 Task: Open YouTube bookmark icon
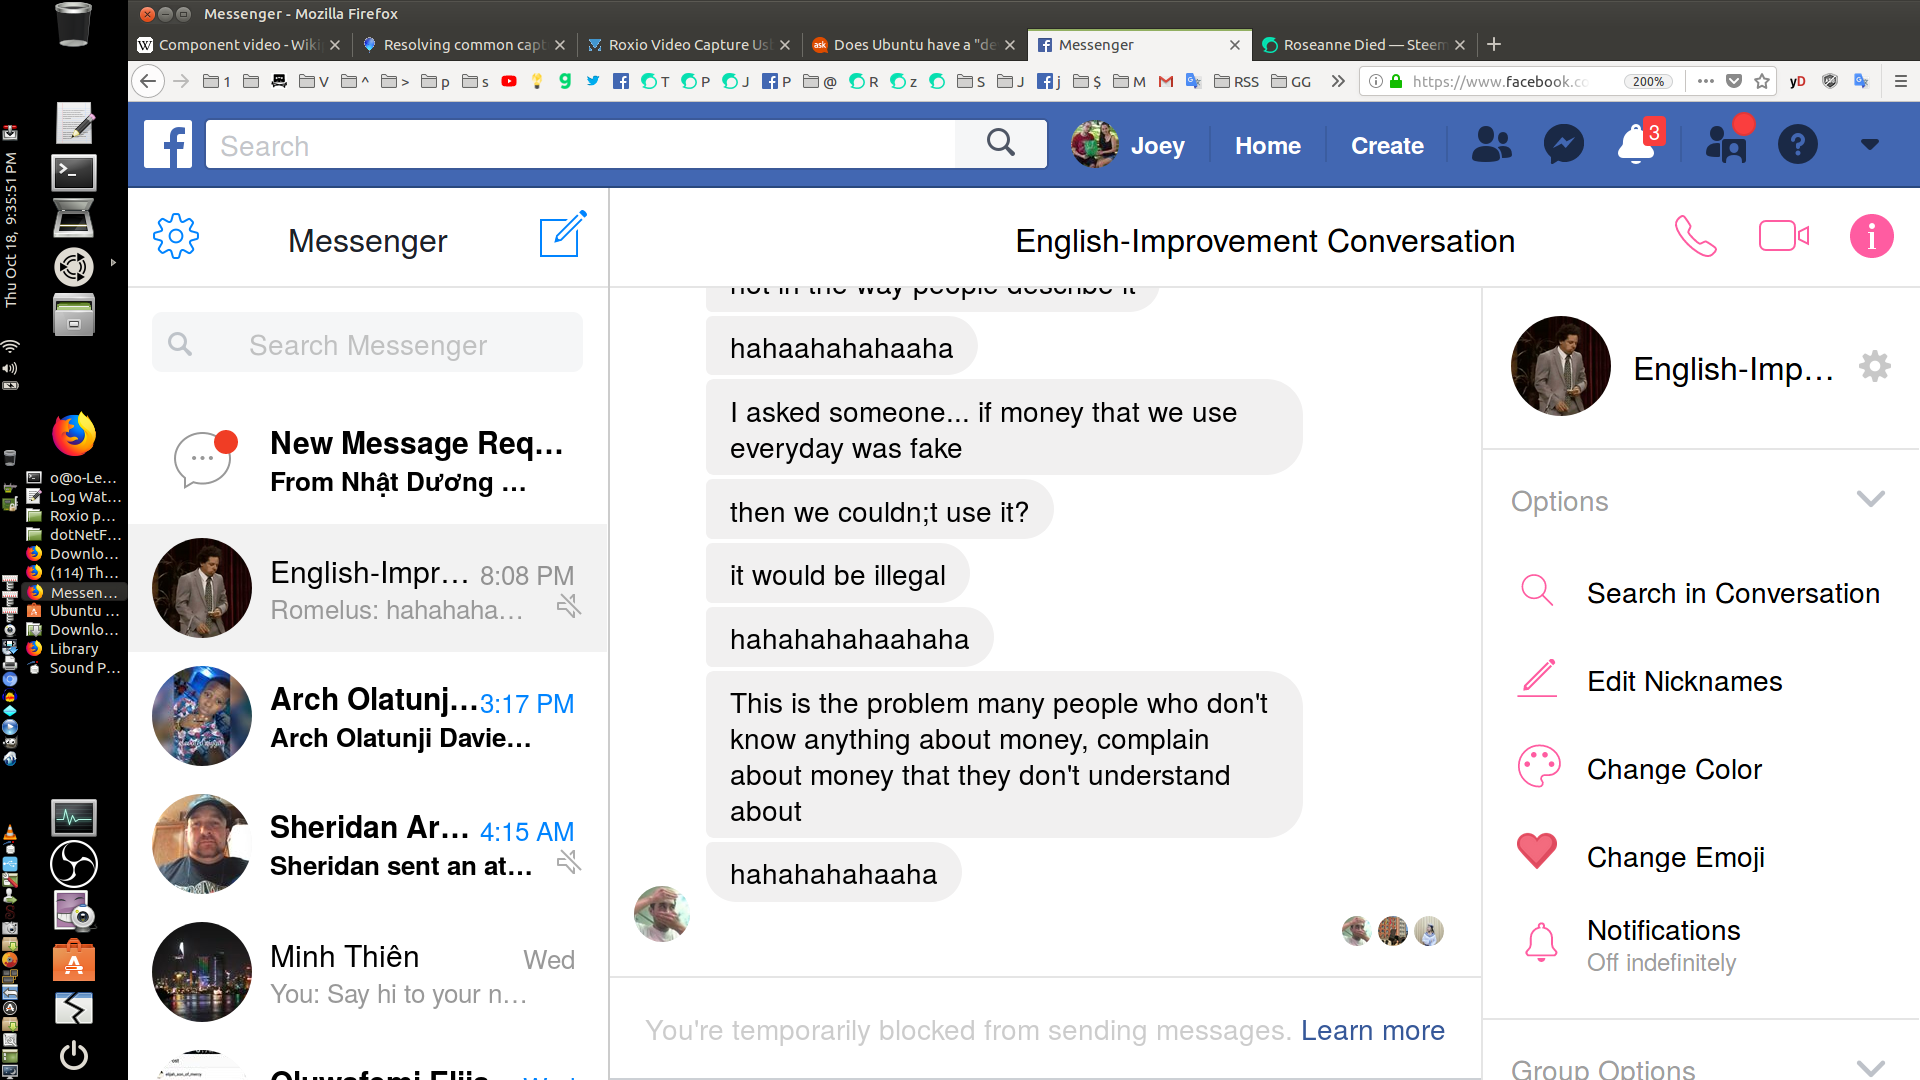coord(509,81)
